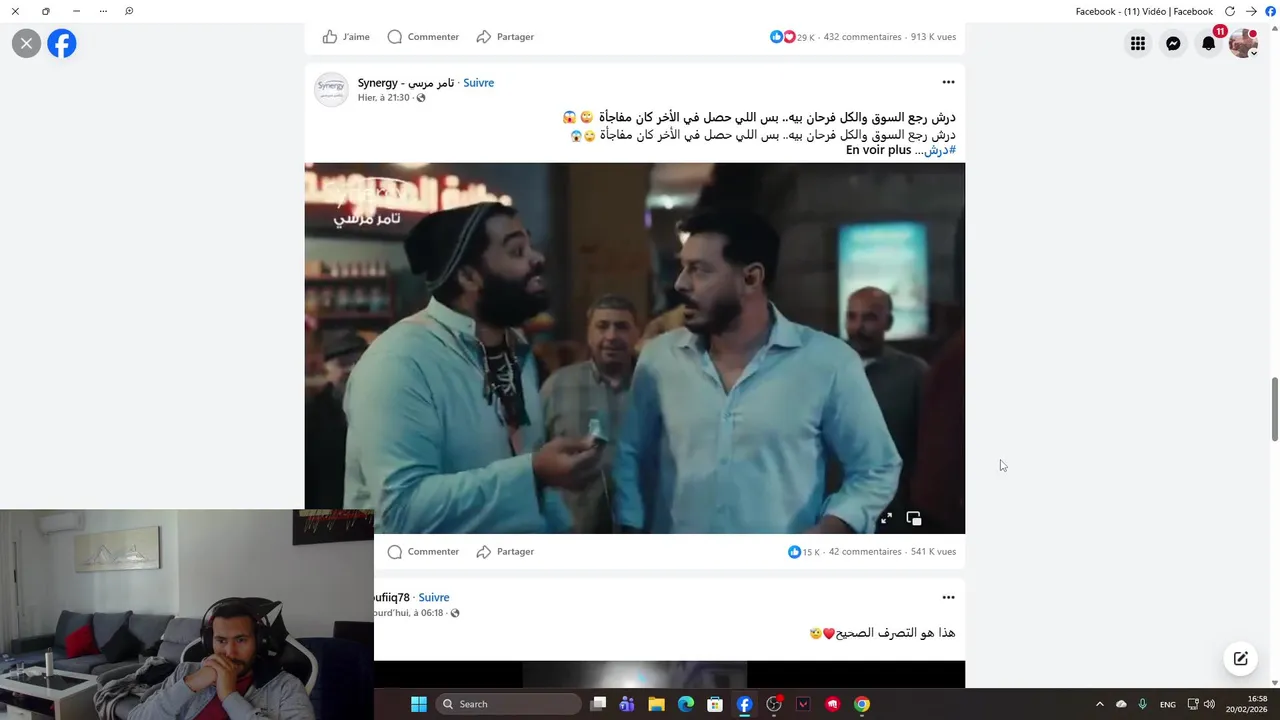Click the Facebook logo home icon

pos(62,43)
